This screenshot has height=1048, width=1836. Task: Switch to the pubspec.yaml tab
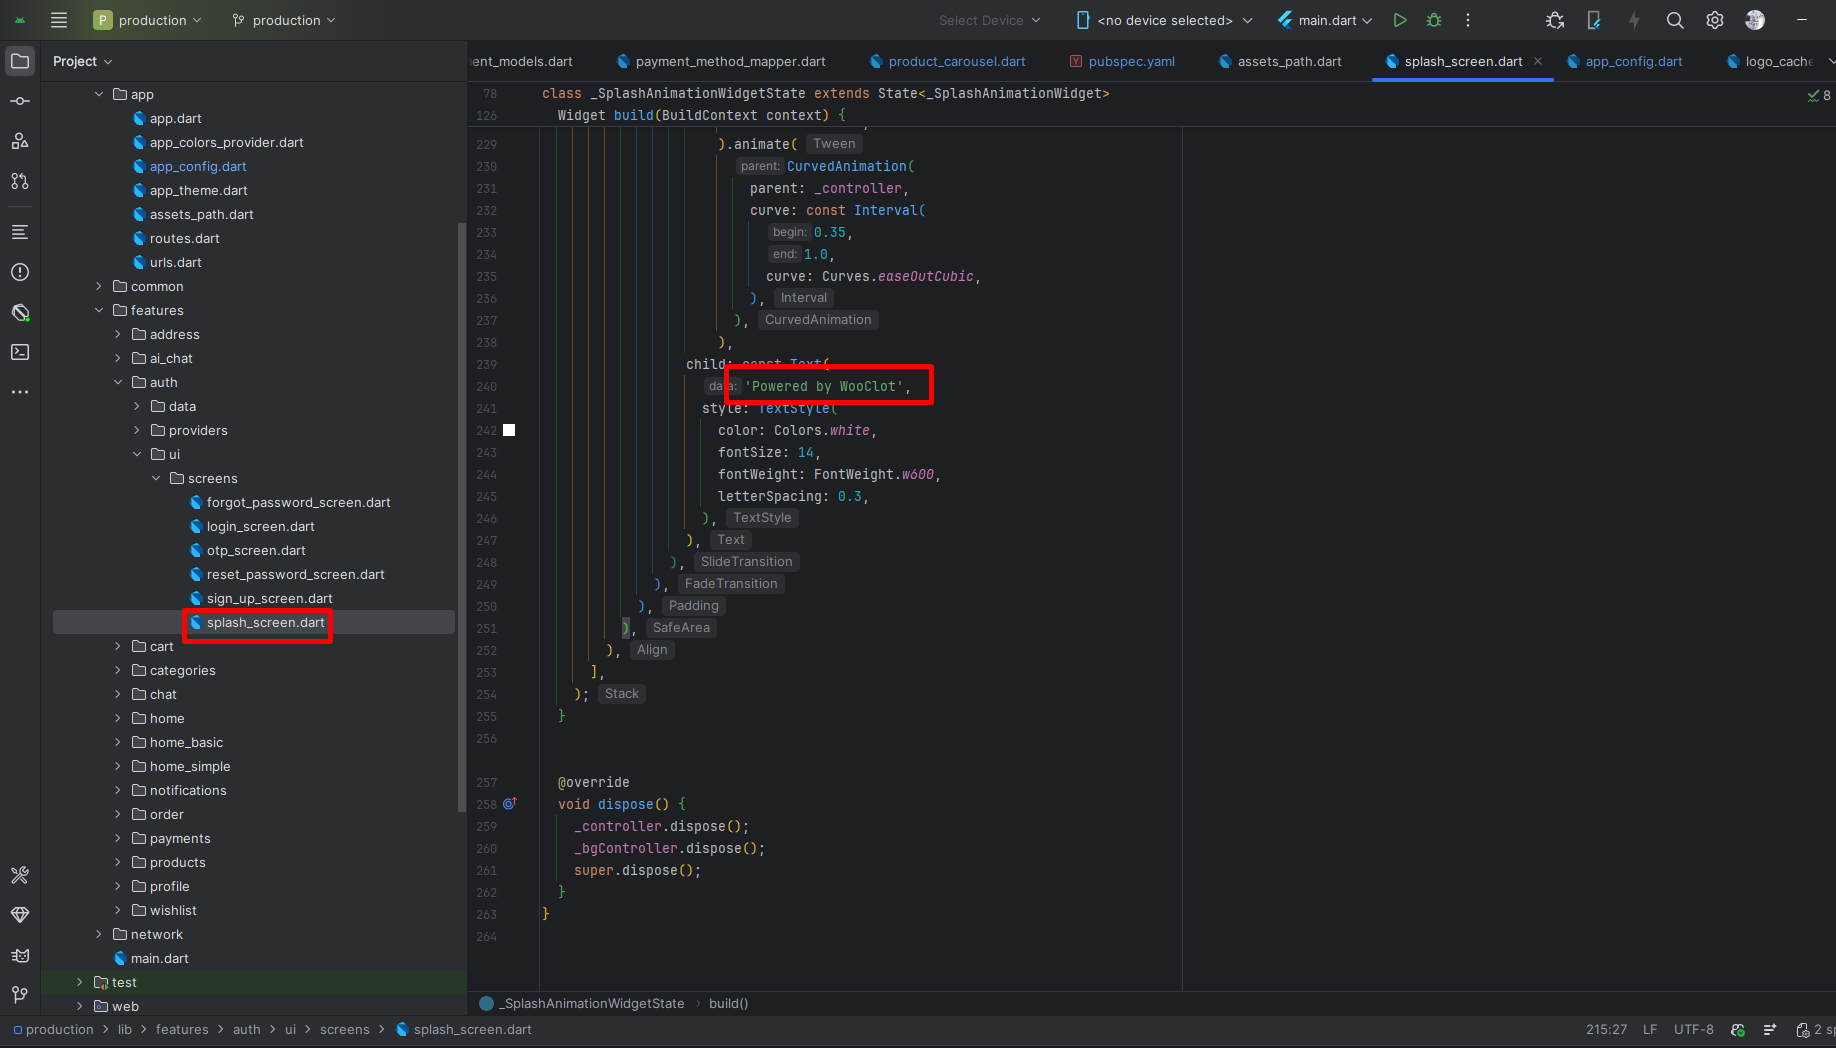1130,62
